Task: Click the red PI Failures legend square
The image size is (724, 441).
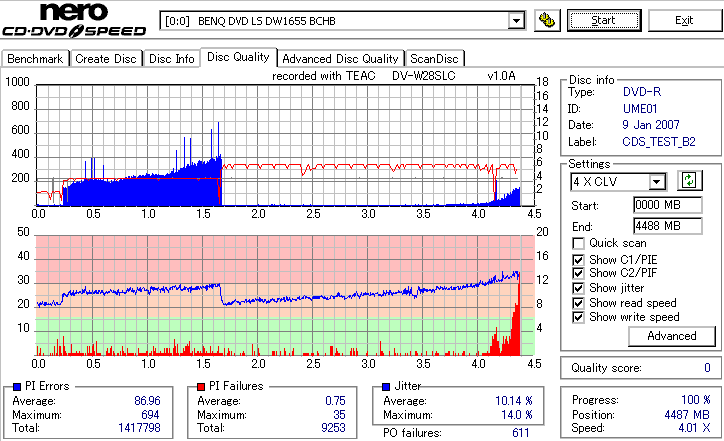Action: point(201,387)
